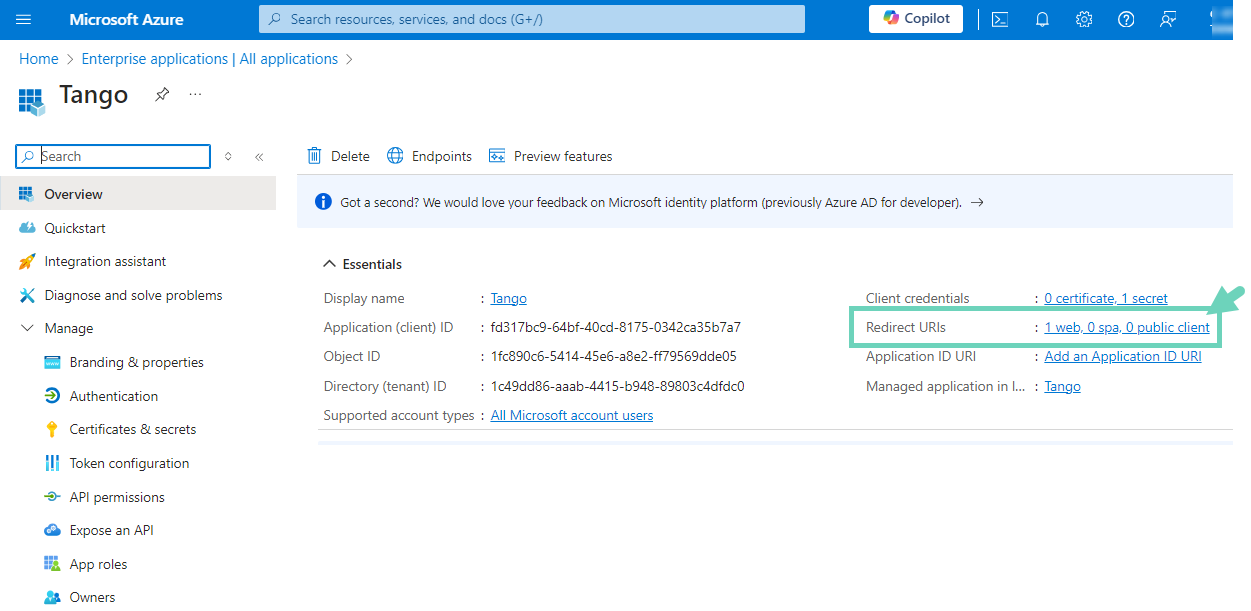The width and height of the screenshot is (1251, 611).
Task: Open Enterprise applications breadcrumb link
Action: point(210,59)
